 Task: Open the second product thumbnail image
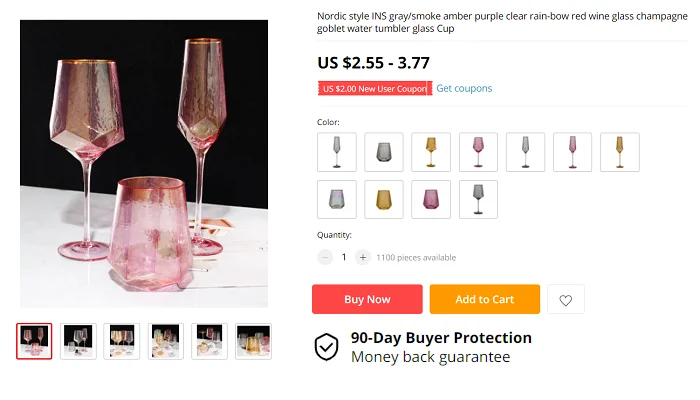click(78, 341)
